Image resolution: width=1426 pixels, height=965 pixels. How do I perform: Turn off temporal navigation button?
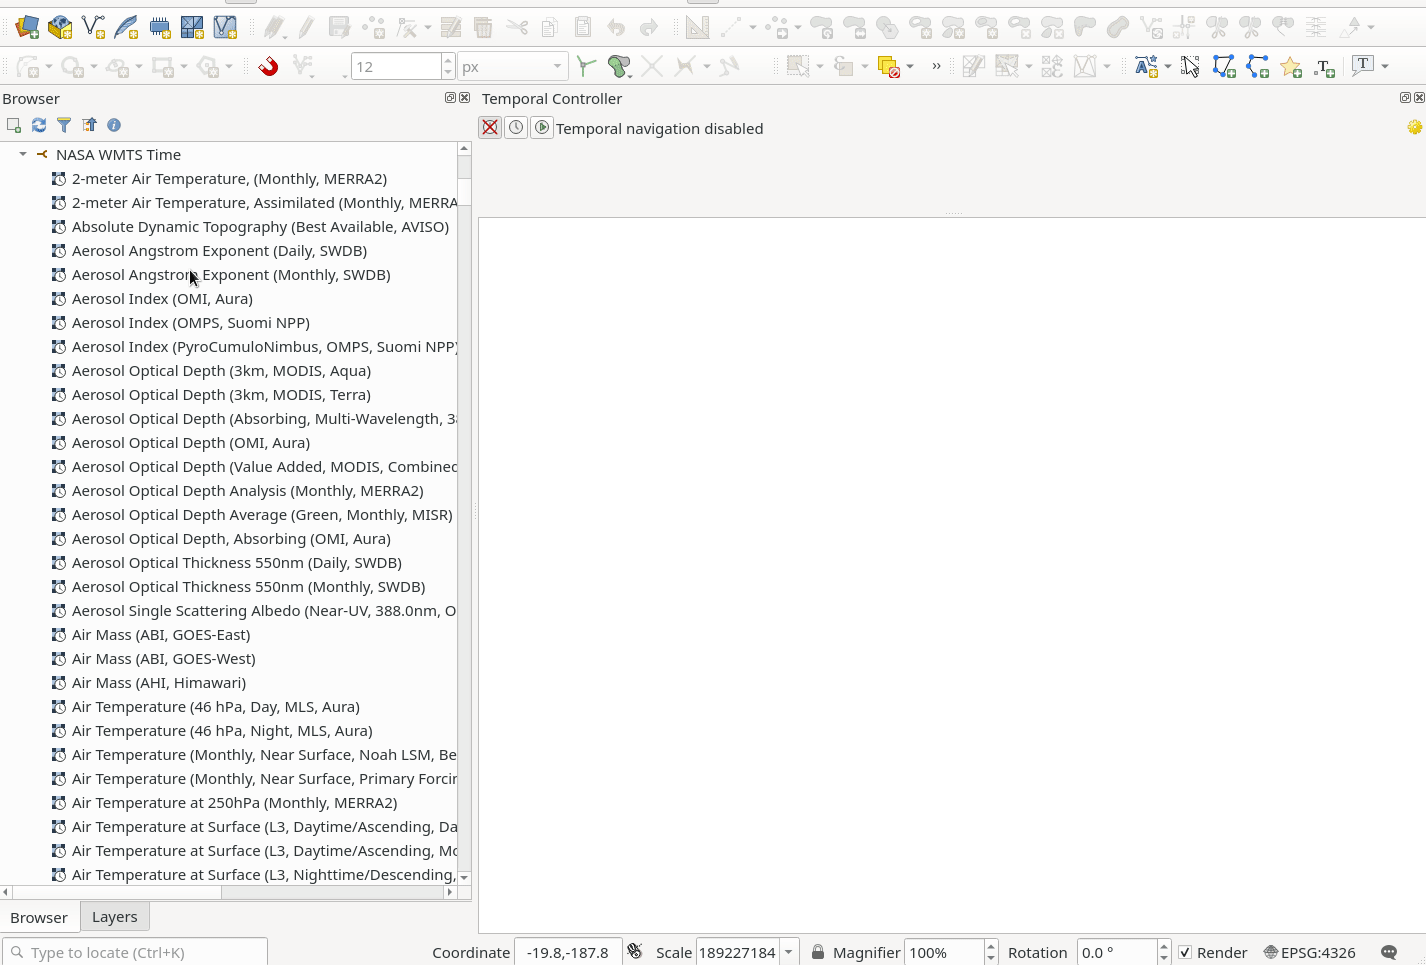click(x=490, y=128)
